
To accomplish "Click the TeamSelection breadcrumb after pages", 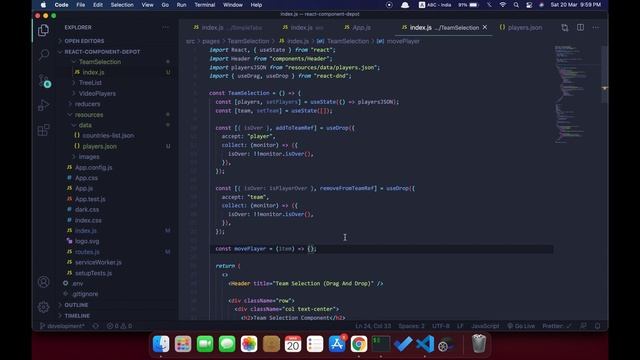I will (x=248, y=41).
